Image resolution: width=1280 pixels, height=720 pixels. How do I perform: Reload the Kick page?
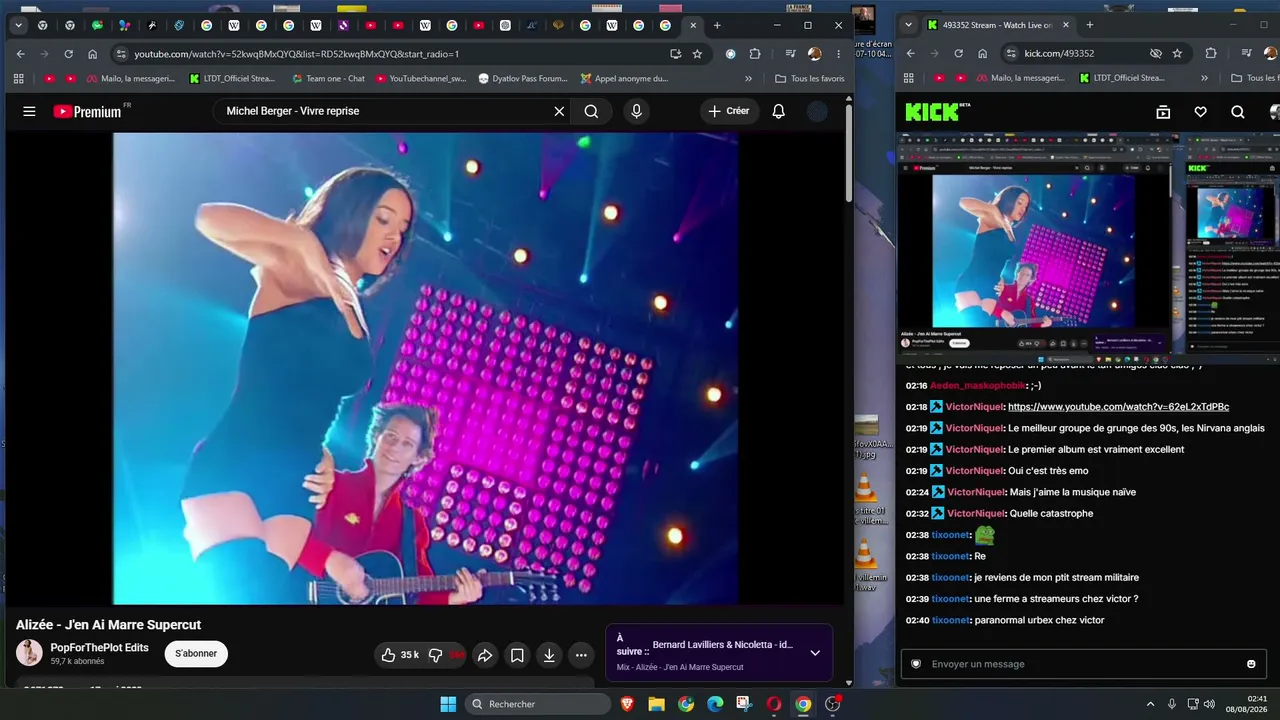(958, 53)
